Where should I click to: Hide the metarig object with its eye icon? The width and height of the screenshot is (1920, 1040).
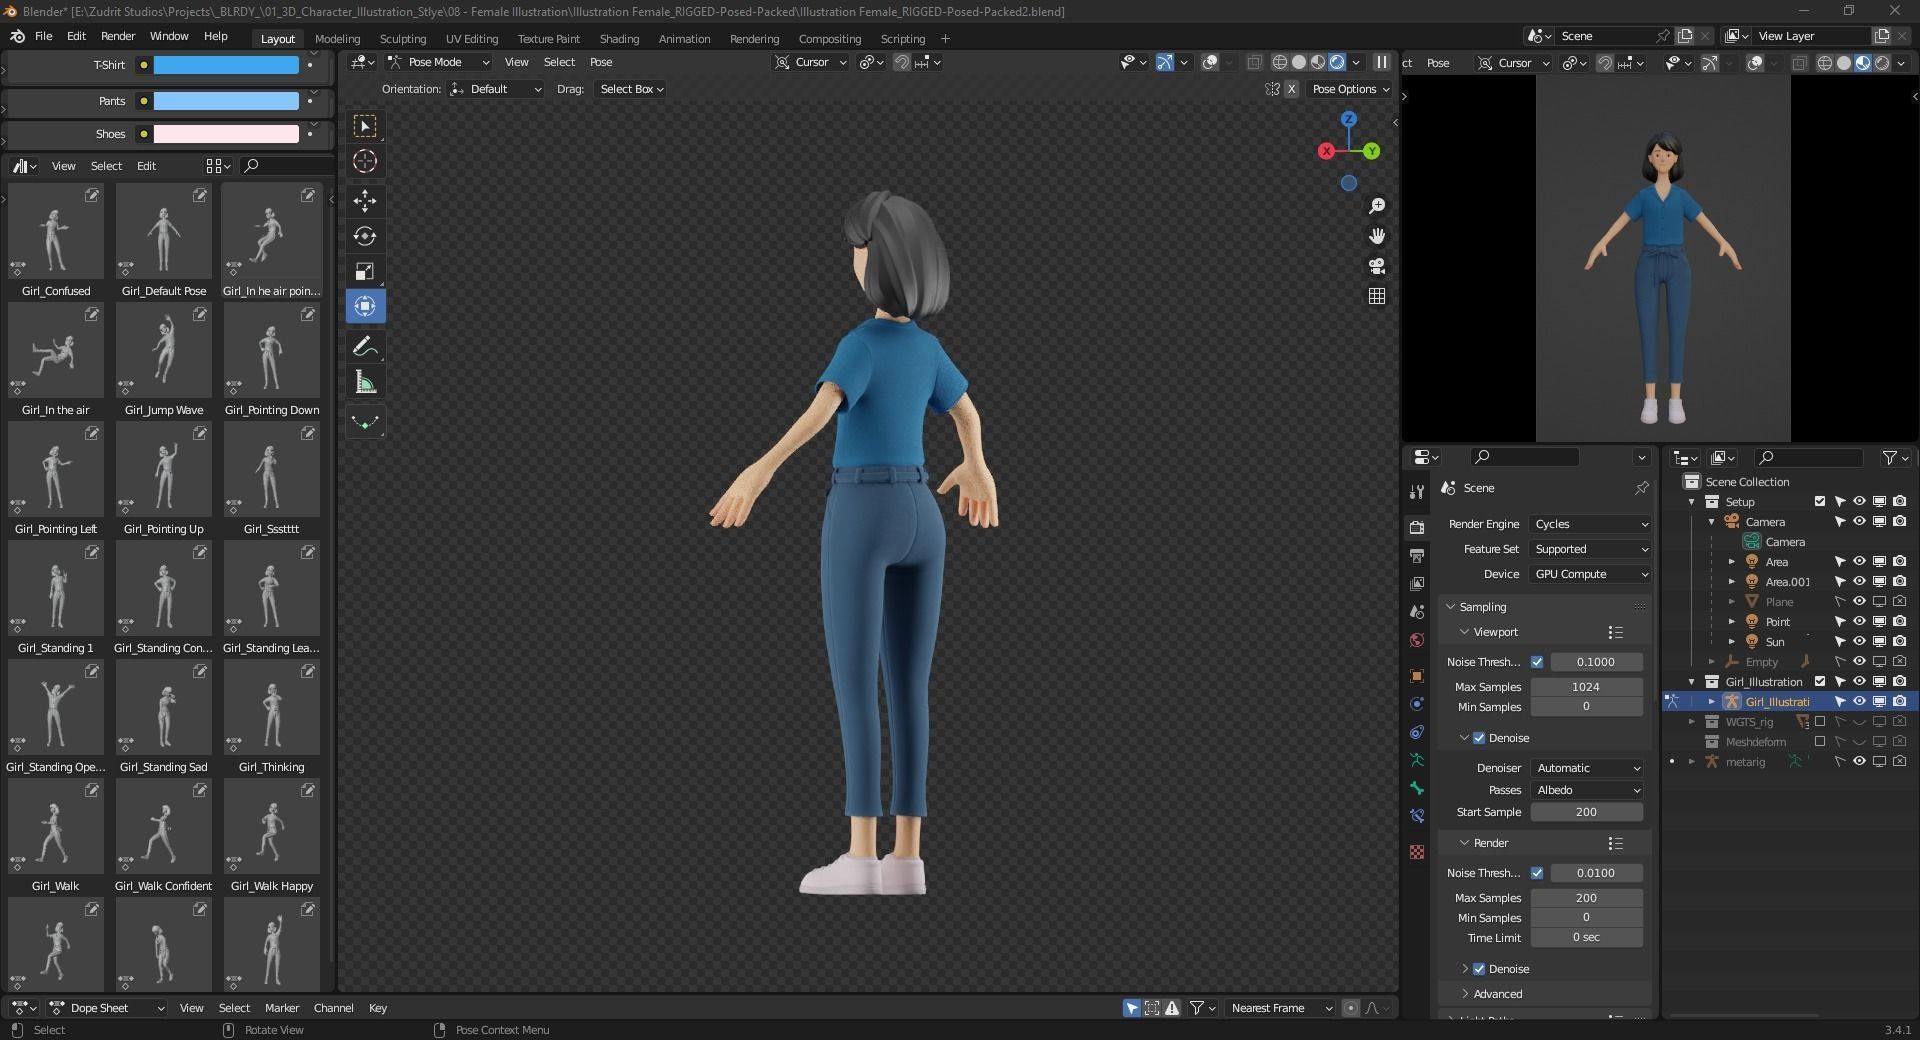point(1859,762)
